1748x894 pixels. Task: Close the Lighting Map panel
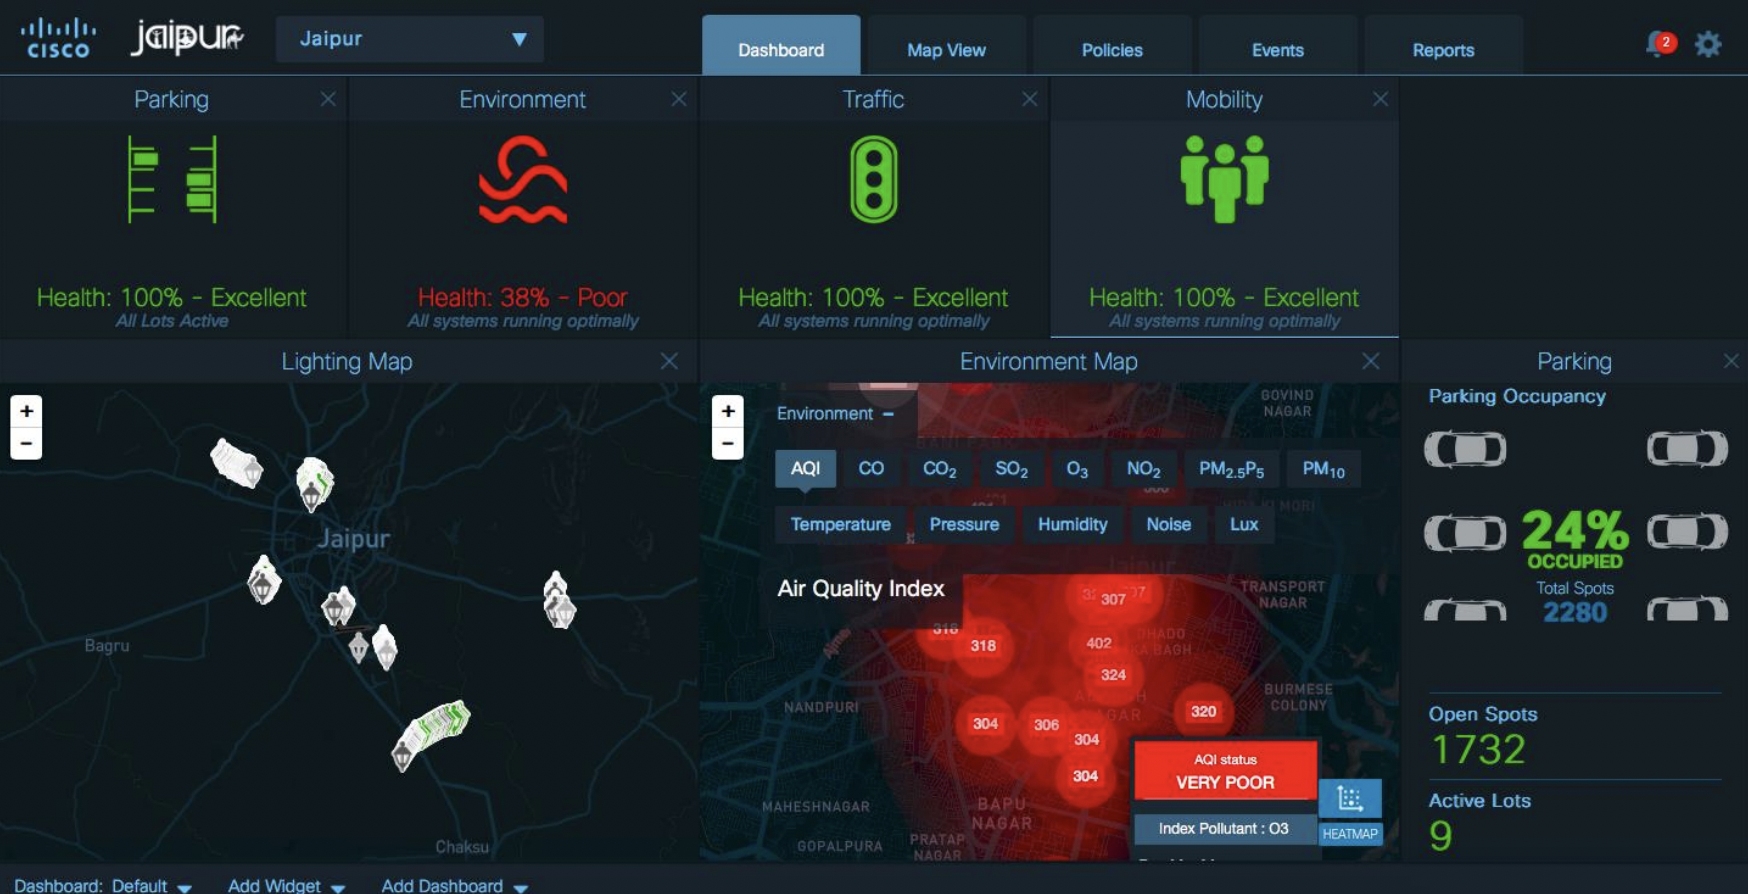669,361
